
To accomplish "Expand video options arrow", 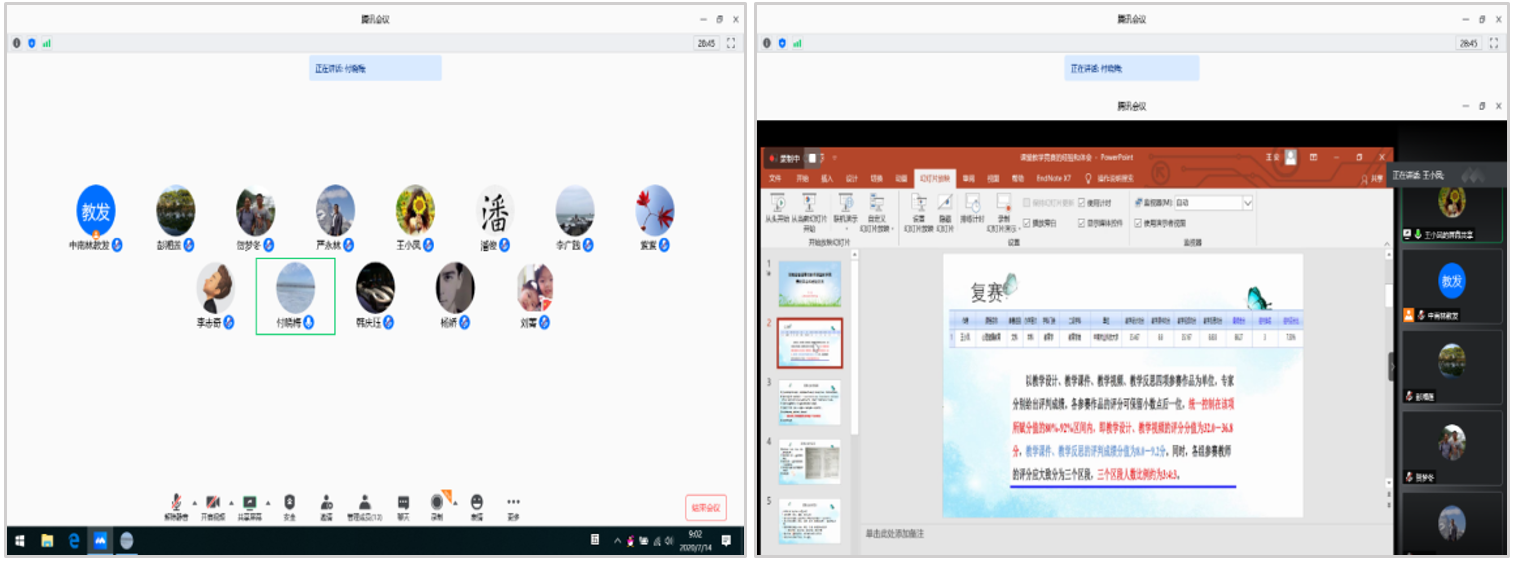I will click(x=231, y=503).
